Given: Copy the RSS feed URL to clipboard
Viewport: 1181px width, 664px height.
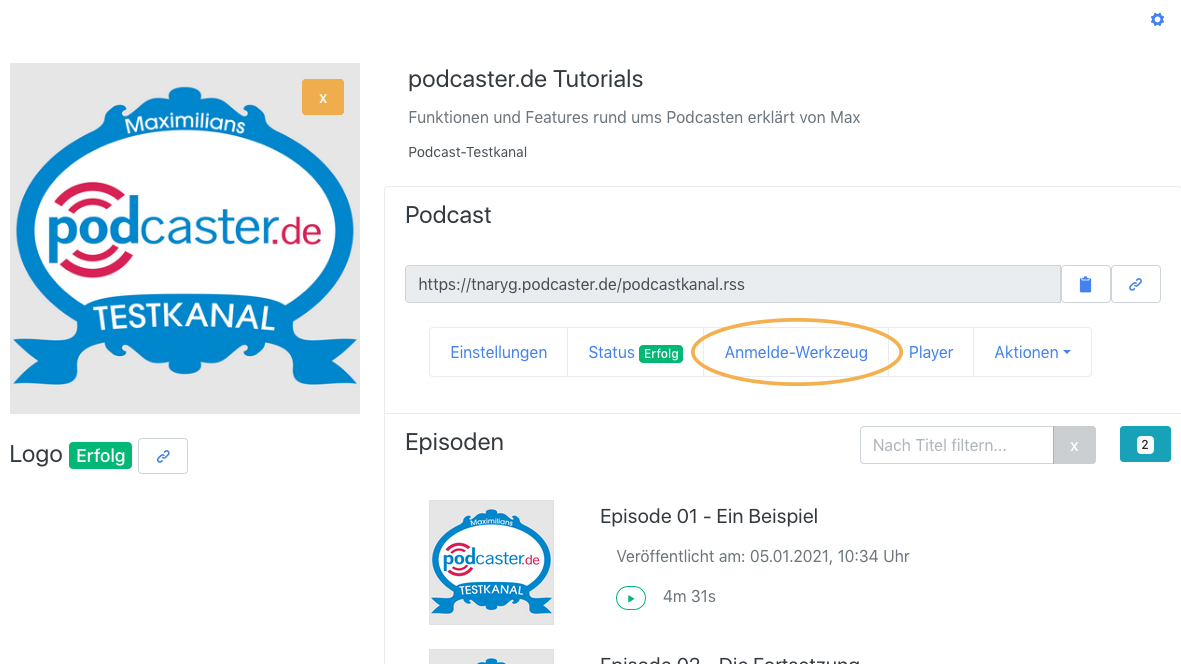Looking at the screenshot, I should [1085, 284].
